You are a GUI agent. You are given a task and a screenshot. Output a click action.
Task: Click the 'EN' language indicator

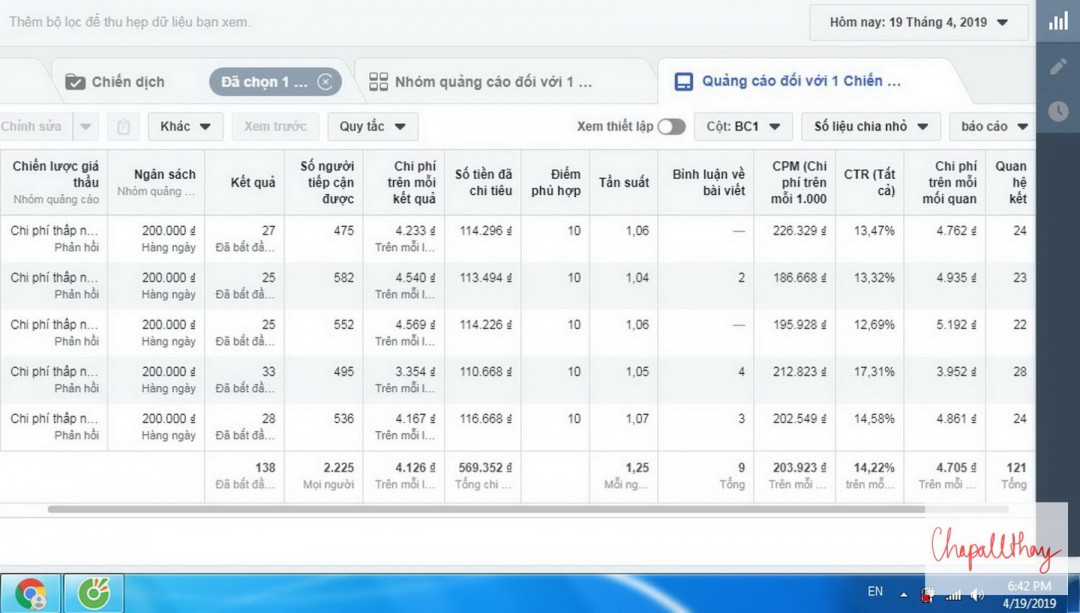point(875,591)
